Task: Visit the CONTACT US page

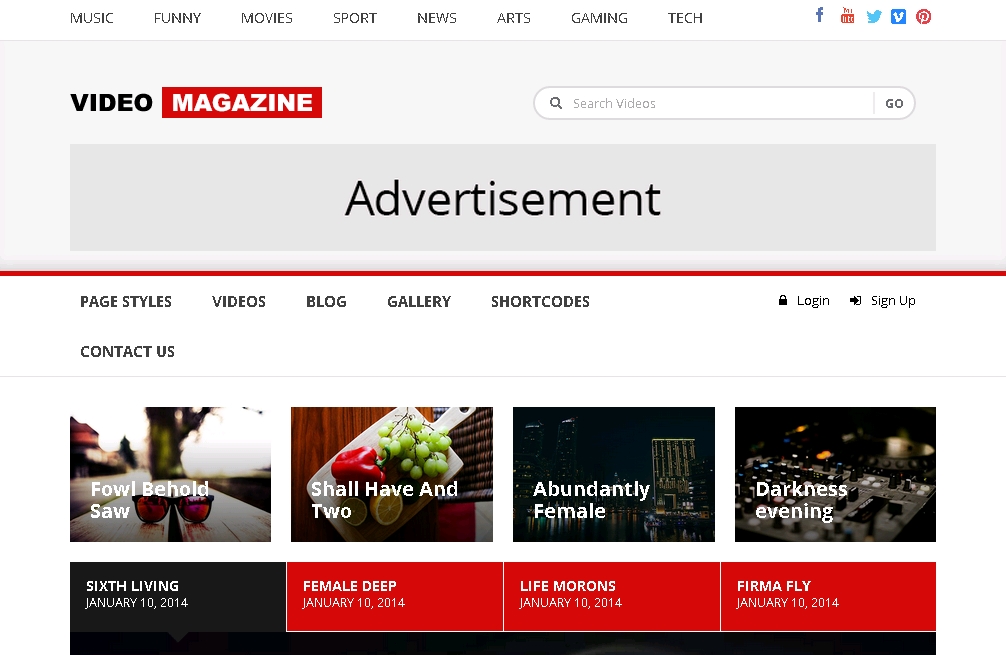Action: [x=127, y=352]
